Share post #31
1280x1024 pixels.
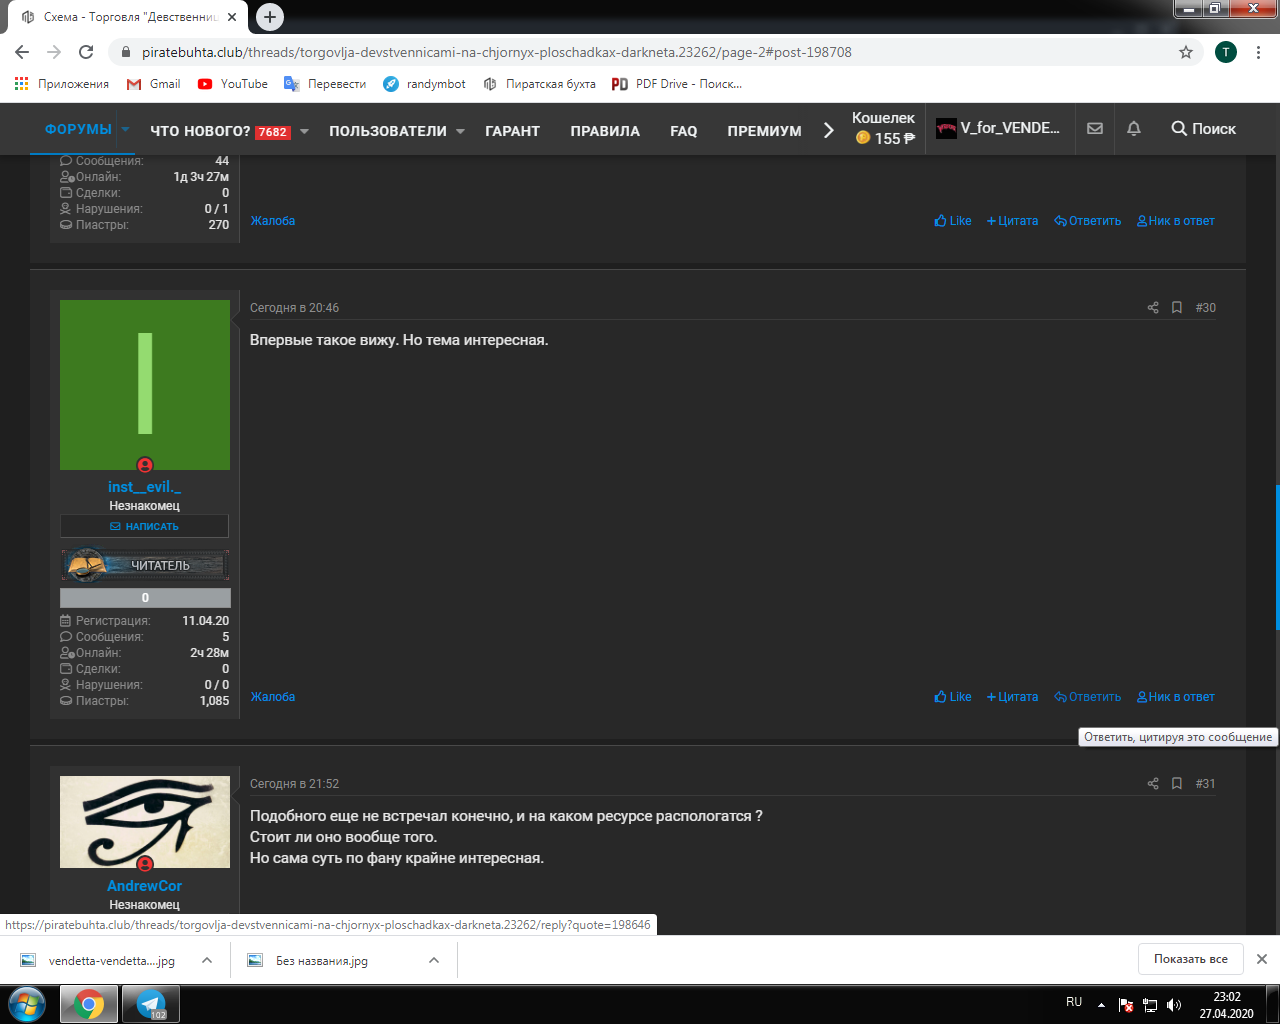pos(1153,784)
